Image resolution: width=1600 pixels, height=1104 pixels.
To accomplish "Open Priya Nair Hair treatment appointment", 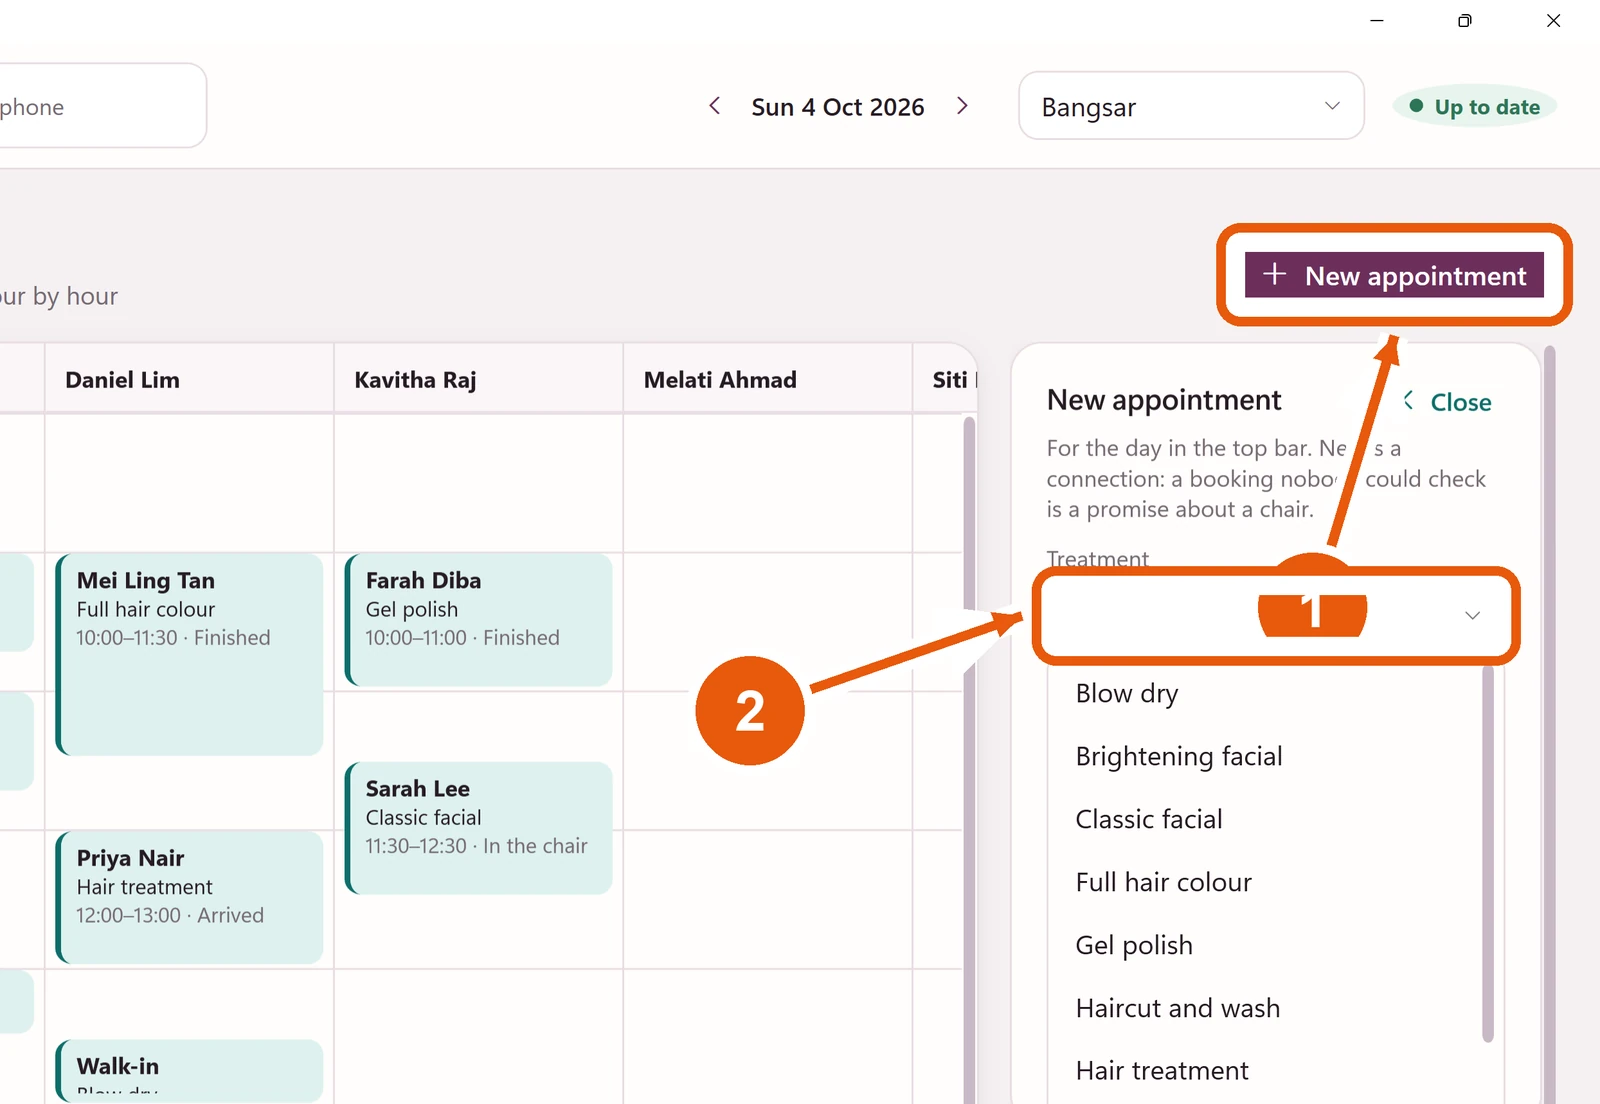I will coord(189,897).
